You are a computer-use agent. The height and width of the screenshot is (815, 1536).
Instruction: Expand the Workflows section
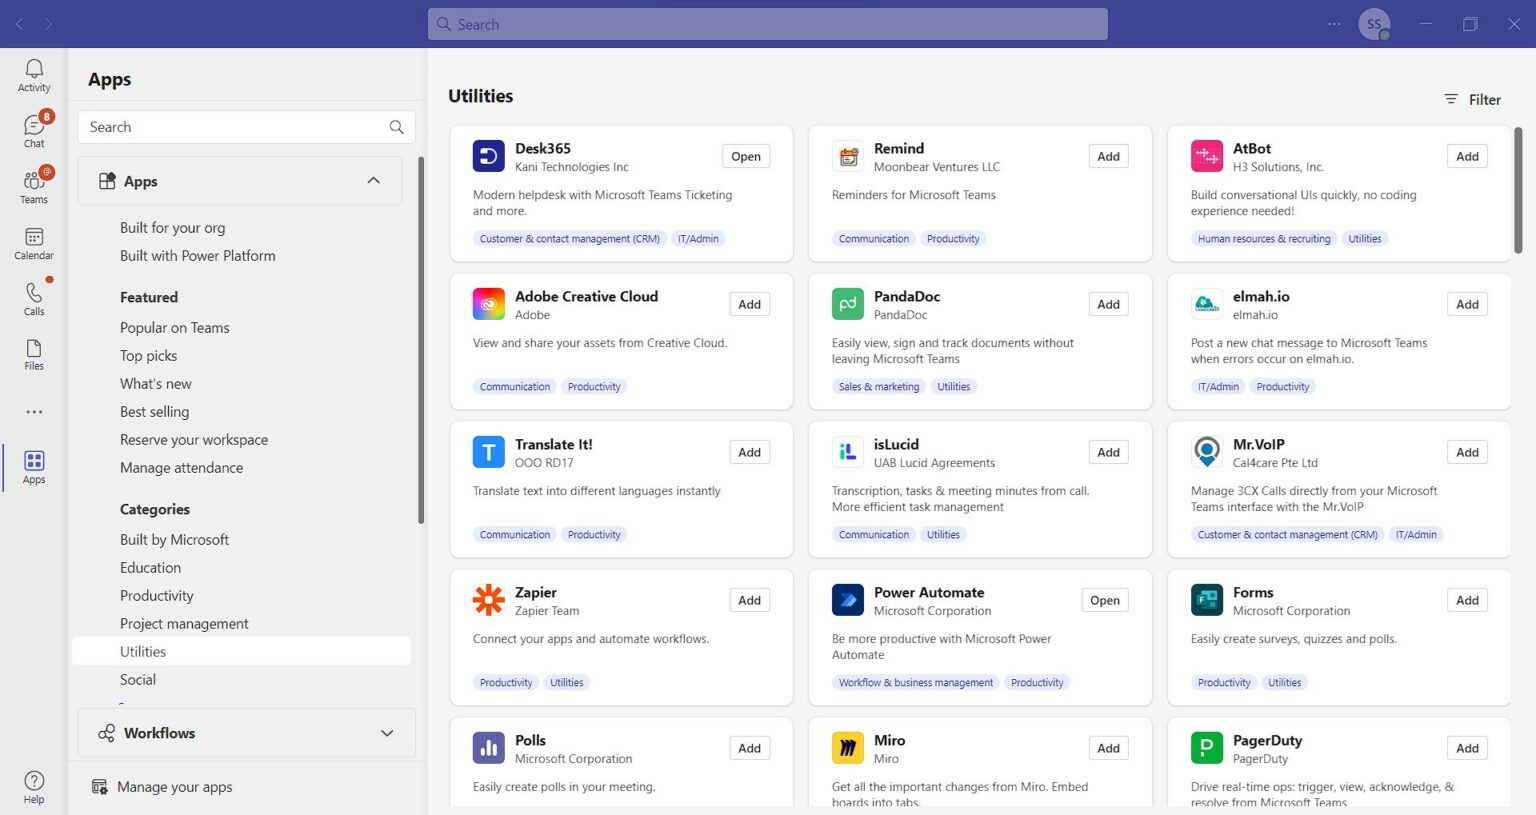tap(386, 733)
